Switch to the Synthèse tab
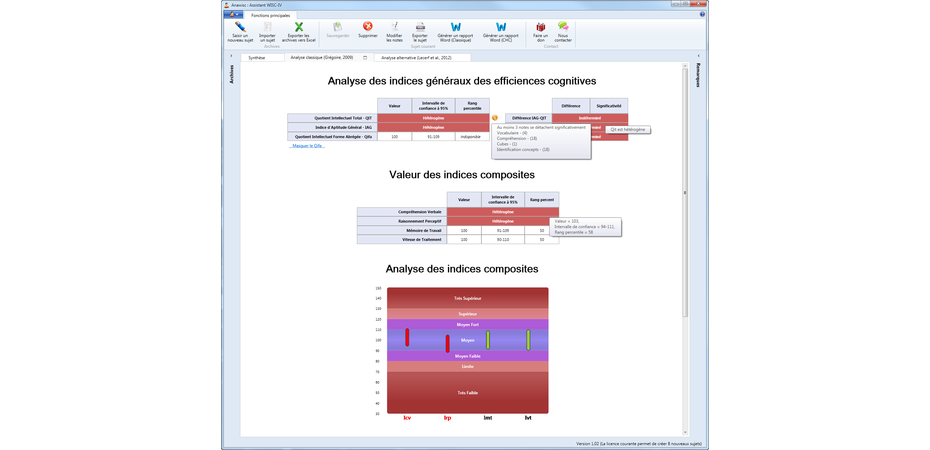 (257, 58)
